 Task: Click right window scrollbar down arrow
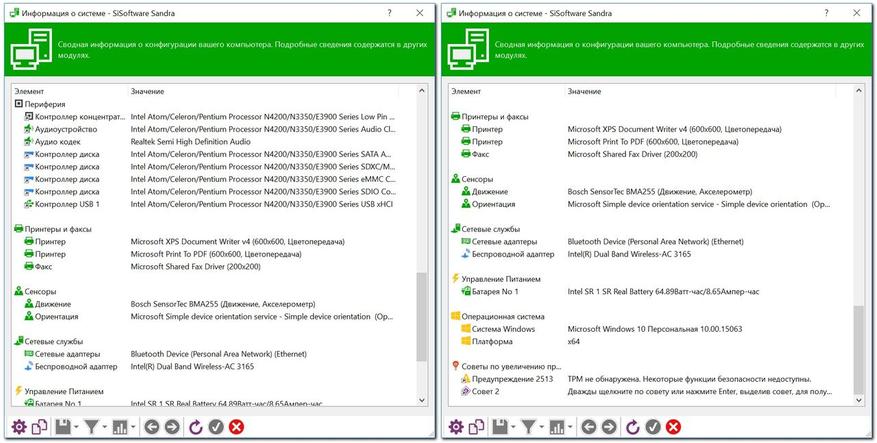click(x=859, y=400)
